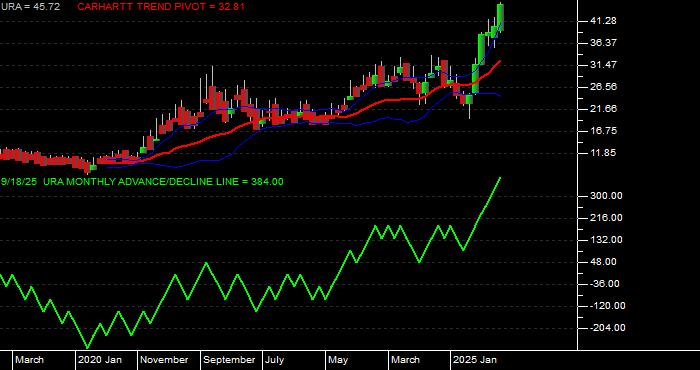Pick the 48.00 indicator axis value
Image resolution: width=700 pixels, height=370 pixels.
pos(603,262)
